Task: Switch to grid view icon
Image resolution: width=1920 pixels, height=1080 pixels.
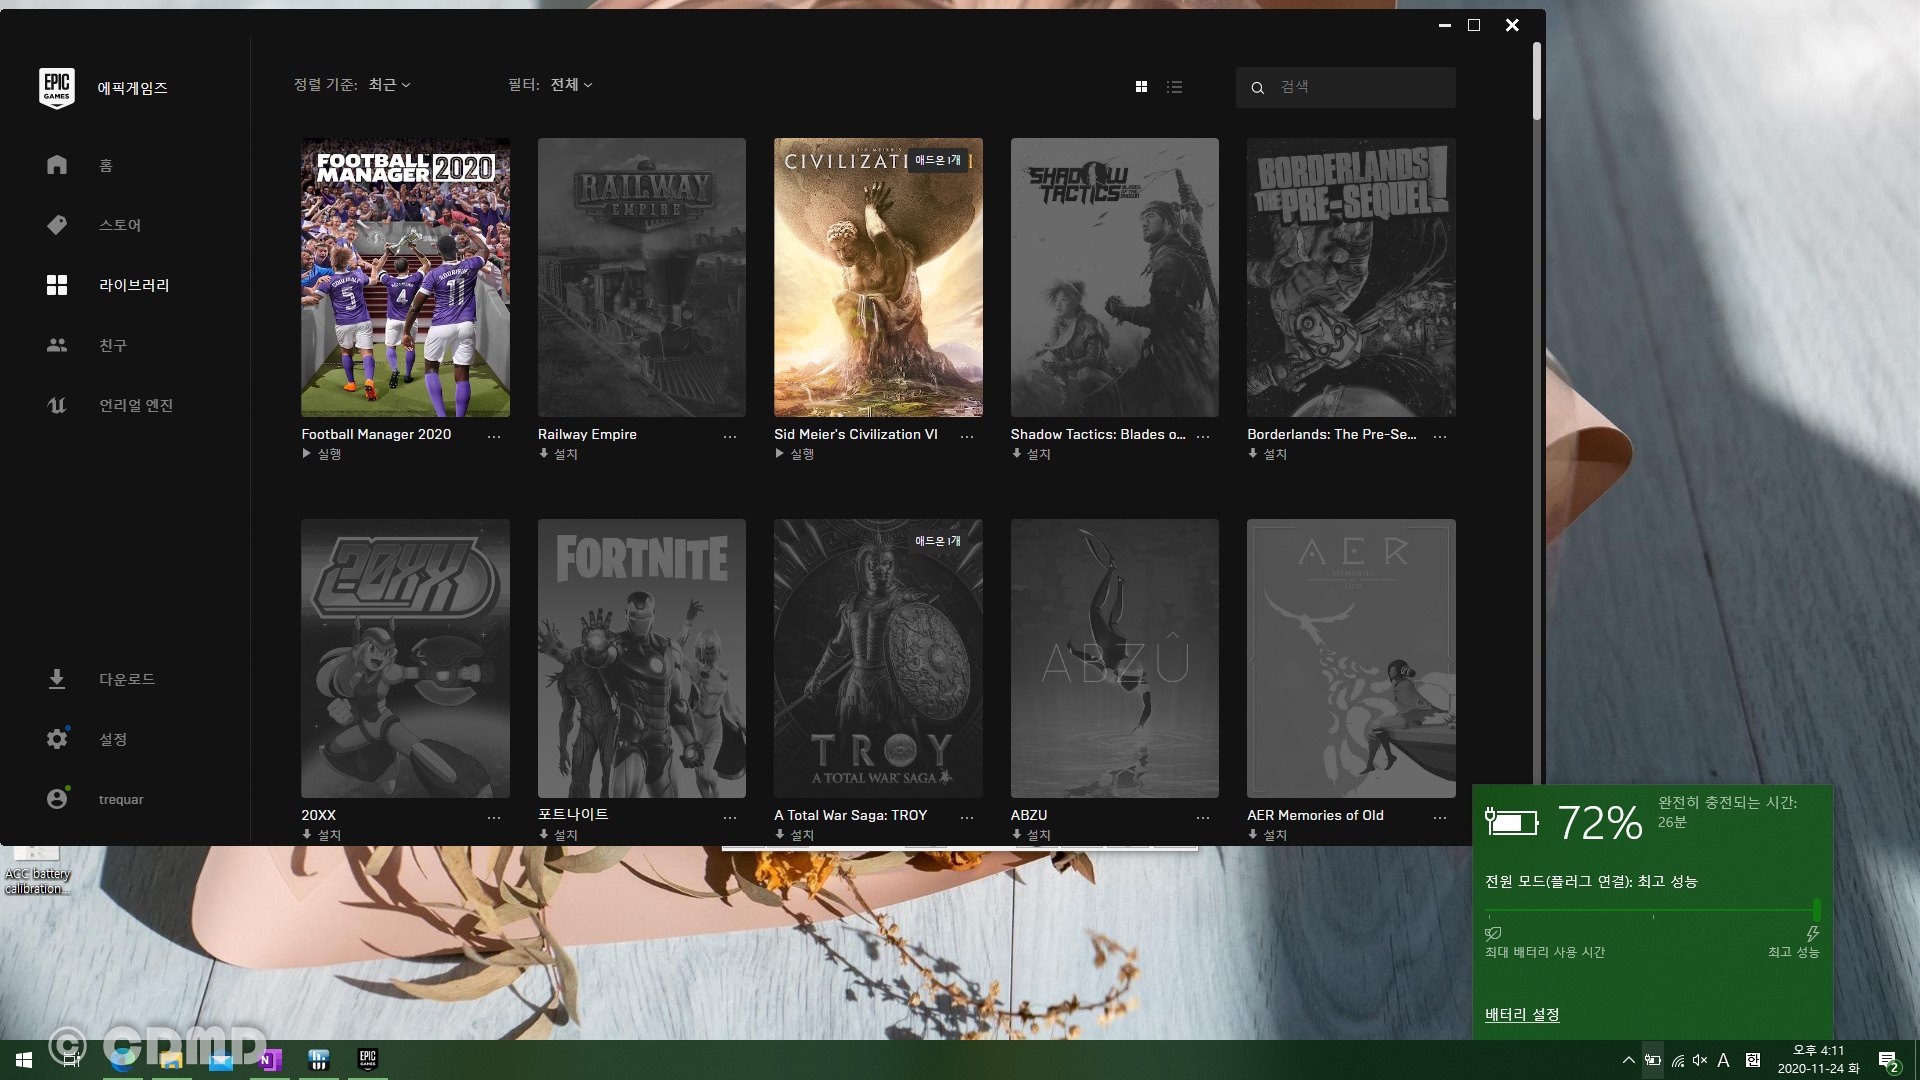Action: coord(1141,87)
